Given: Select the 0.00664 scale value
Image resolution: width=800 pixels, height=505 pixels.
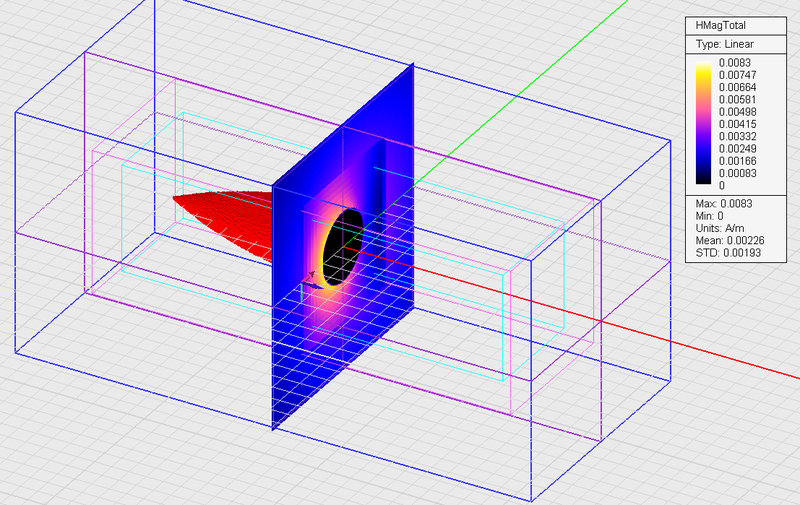Looking at the screenshot, I should (x=737, y=87).
